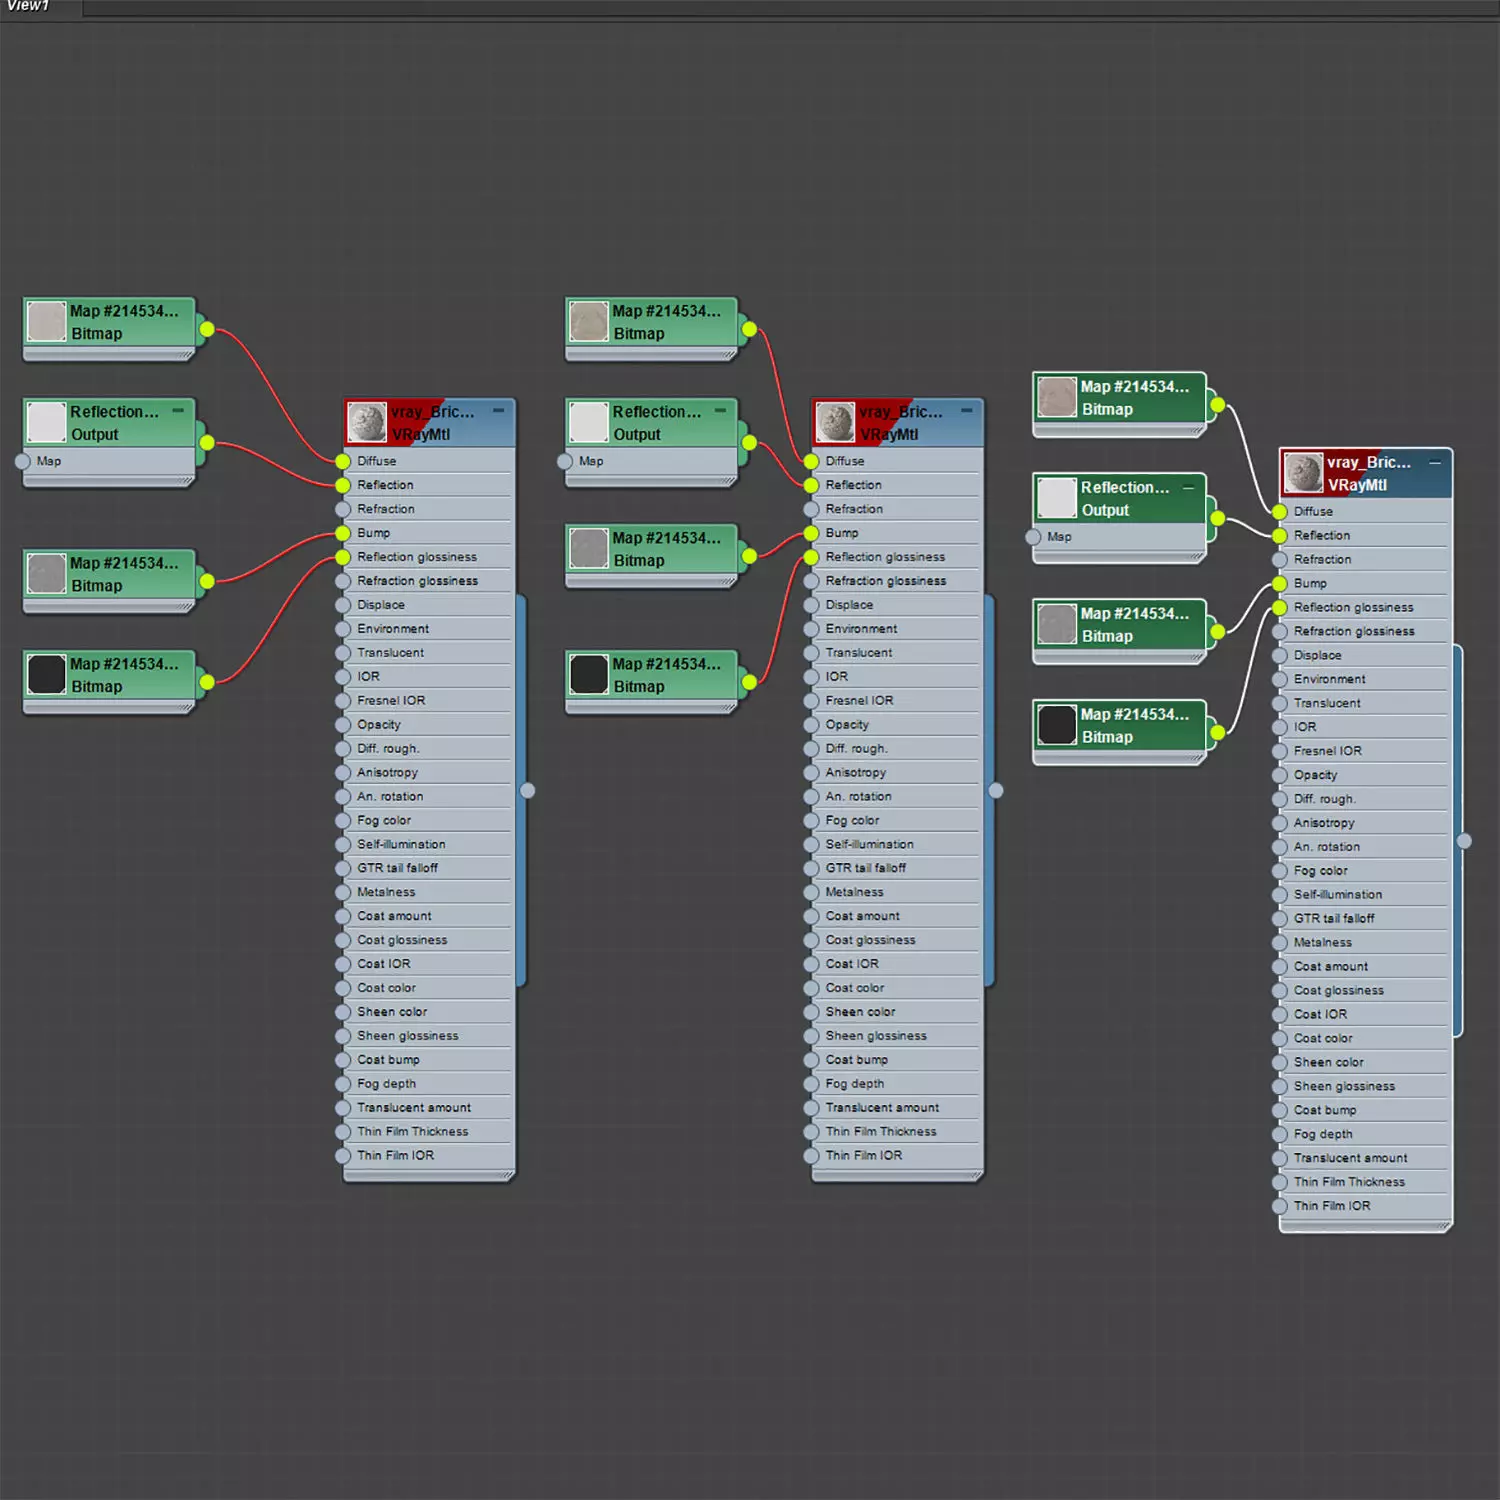1500x1500 pixels.
Task: Collapse the leftmost Reflection Output node
Action: point(178,411)
